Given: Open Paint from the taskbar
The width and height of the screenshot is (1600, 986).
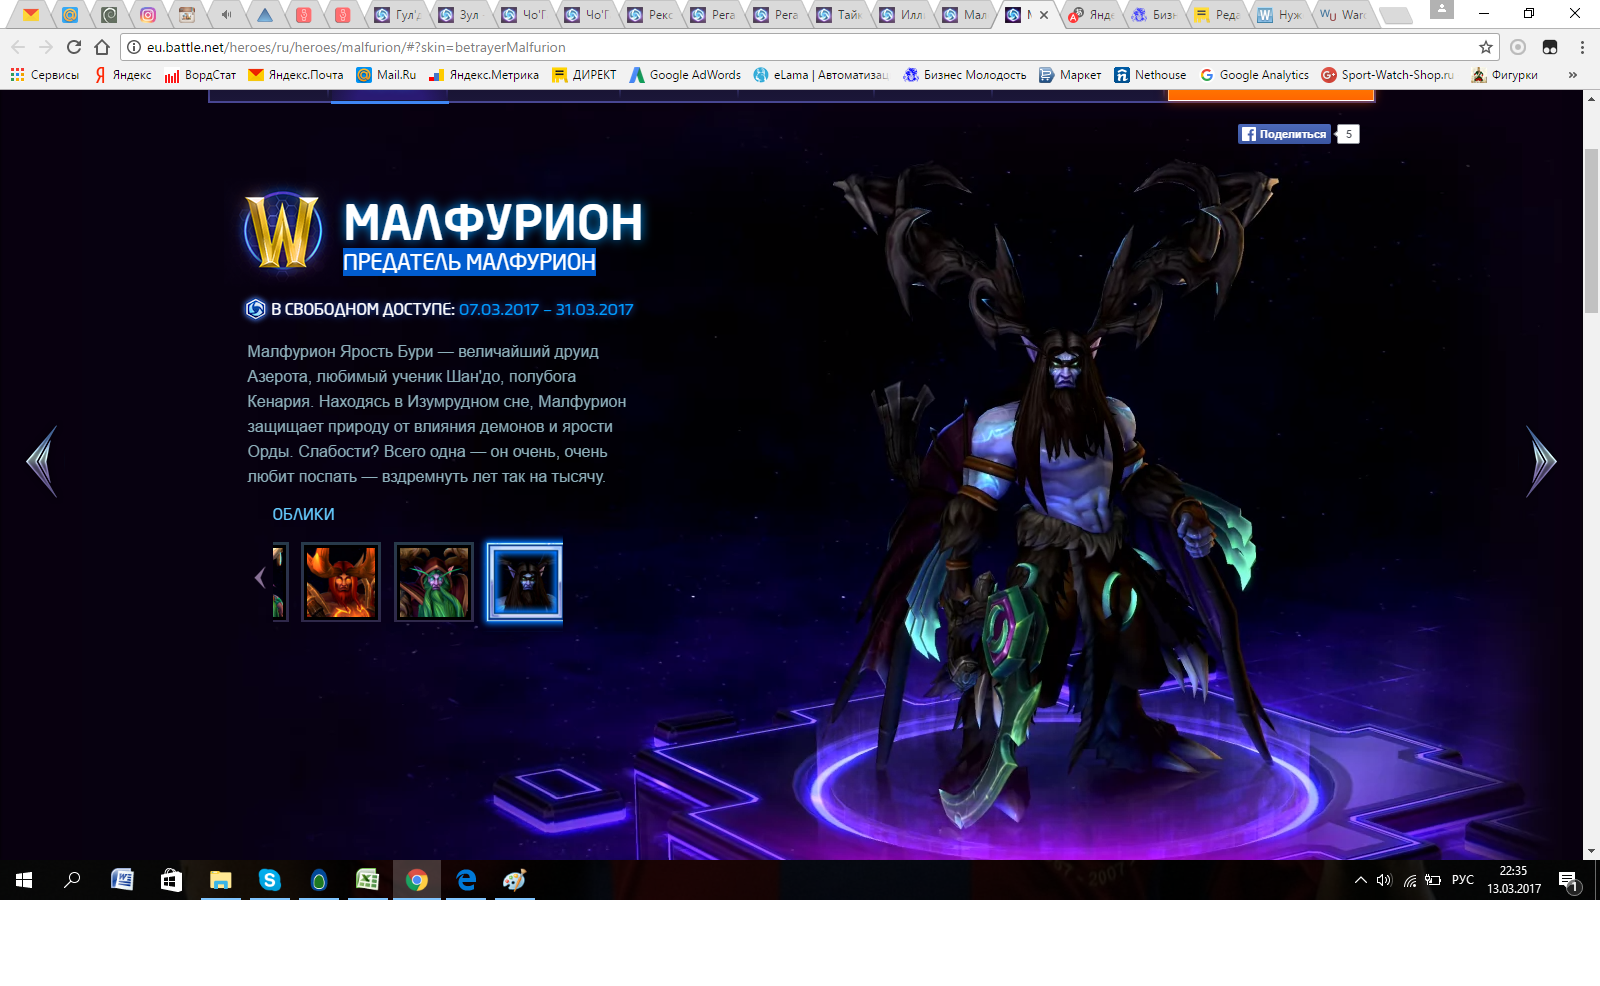Looking at the screenshot, I should (515, 880).
